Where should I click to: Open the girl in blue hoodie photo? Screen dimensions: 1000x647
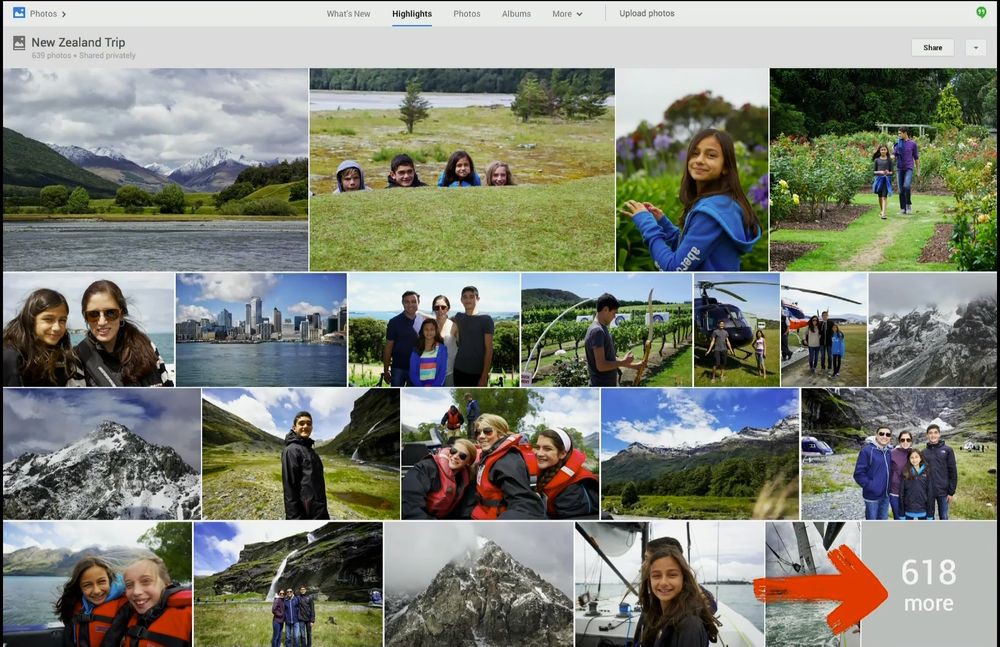point(692,170)
